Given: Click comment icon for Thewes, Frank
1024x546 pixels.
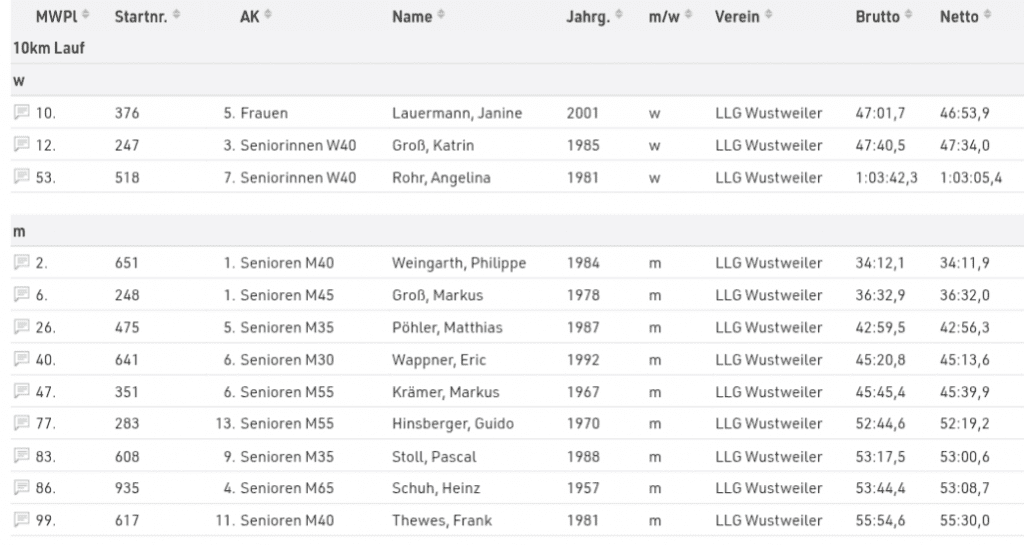Looking at the screenshot, I should (22, 520).
